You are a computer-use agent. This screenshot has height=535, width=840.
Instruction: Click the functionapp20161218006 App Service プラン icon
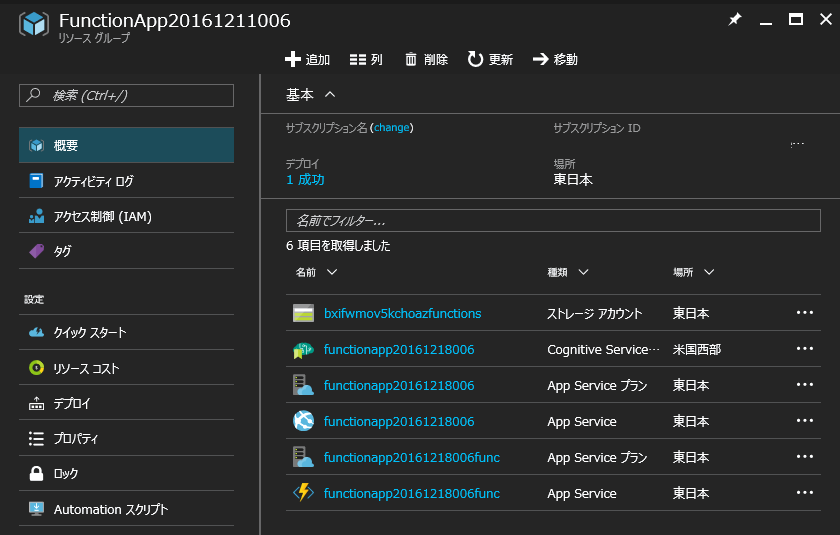pyautogui.click(x=303, y=385)
